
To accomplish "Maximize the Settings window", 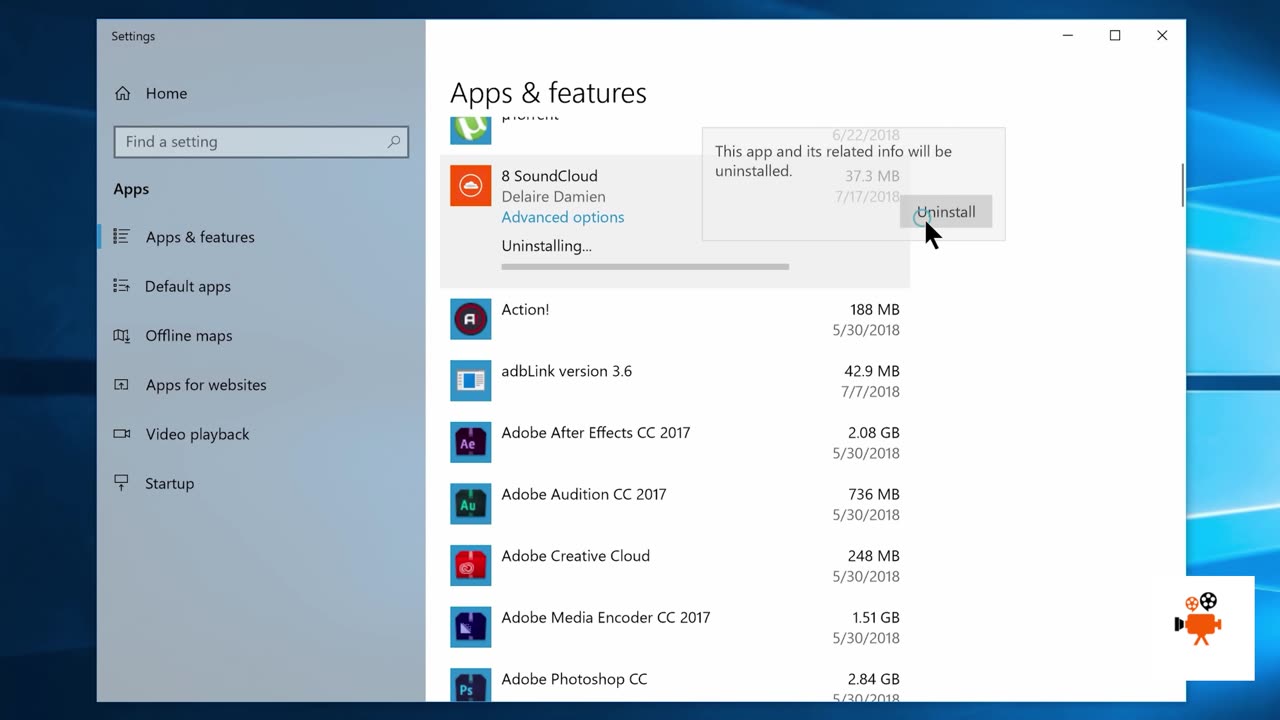I will 1115,36.
